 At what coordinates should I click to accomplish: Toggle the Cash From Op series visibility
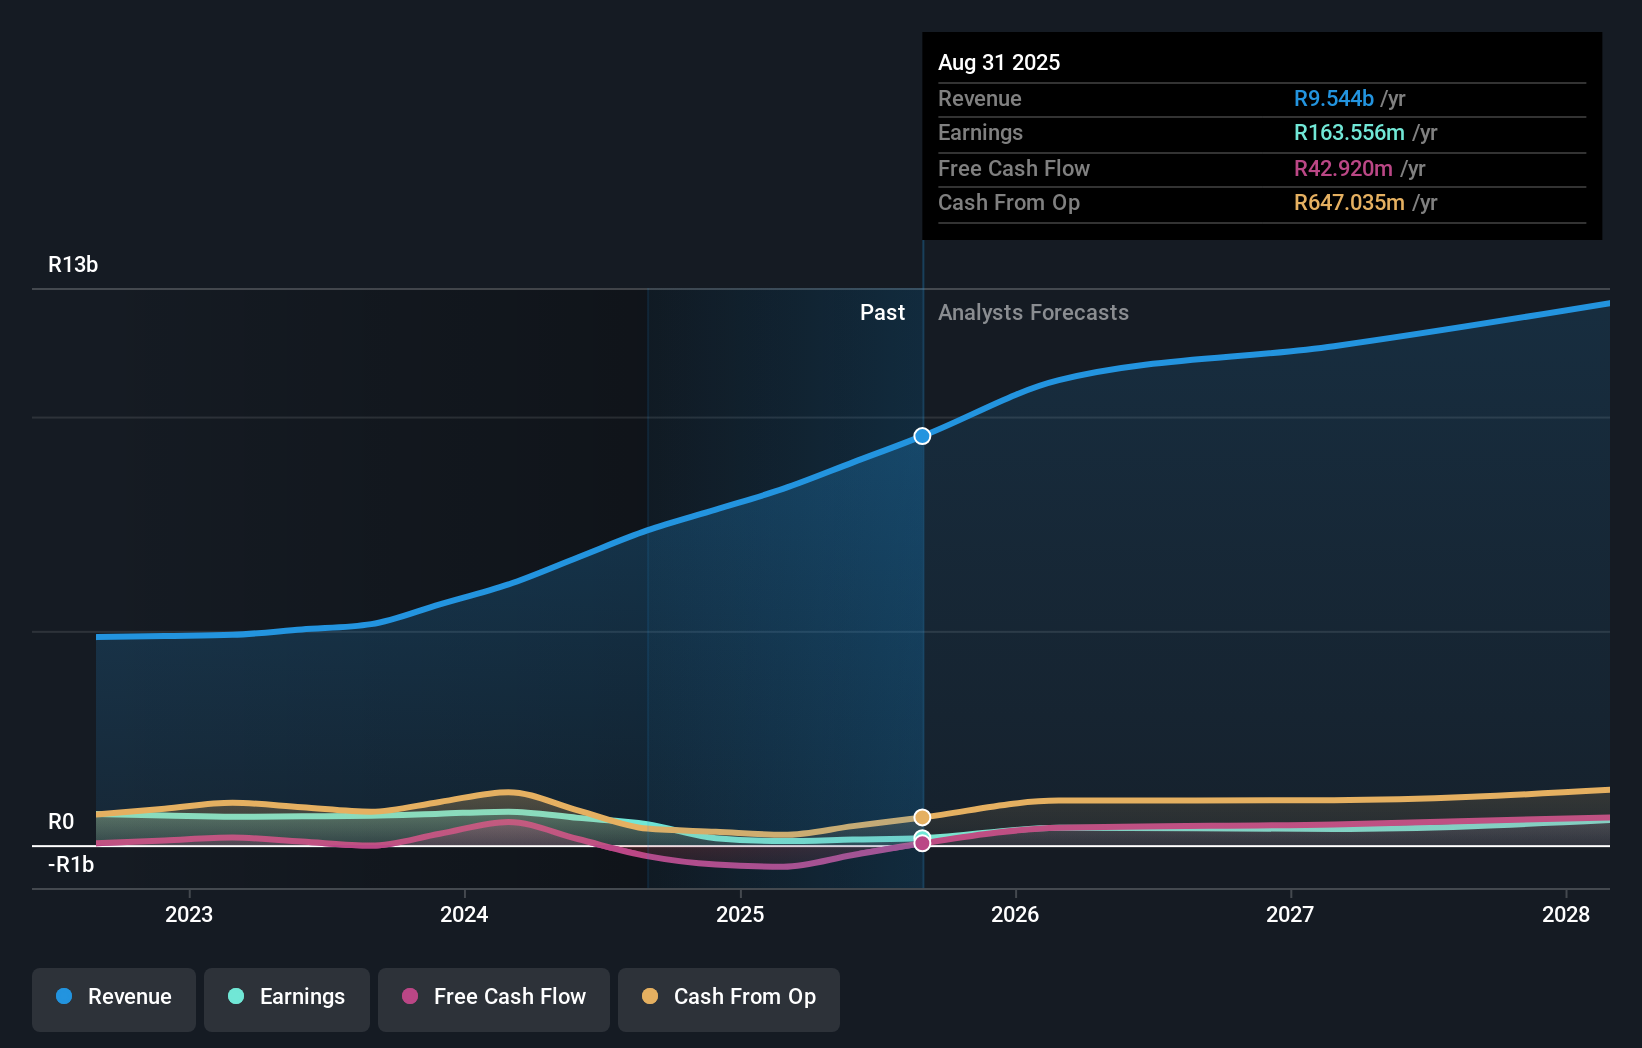pyautogui.click(x=728, y=997)
